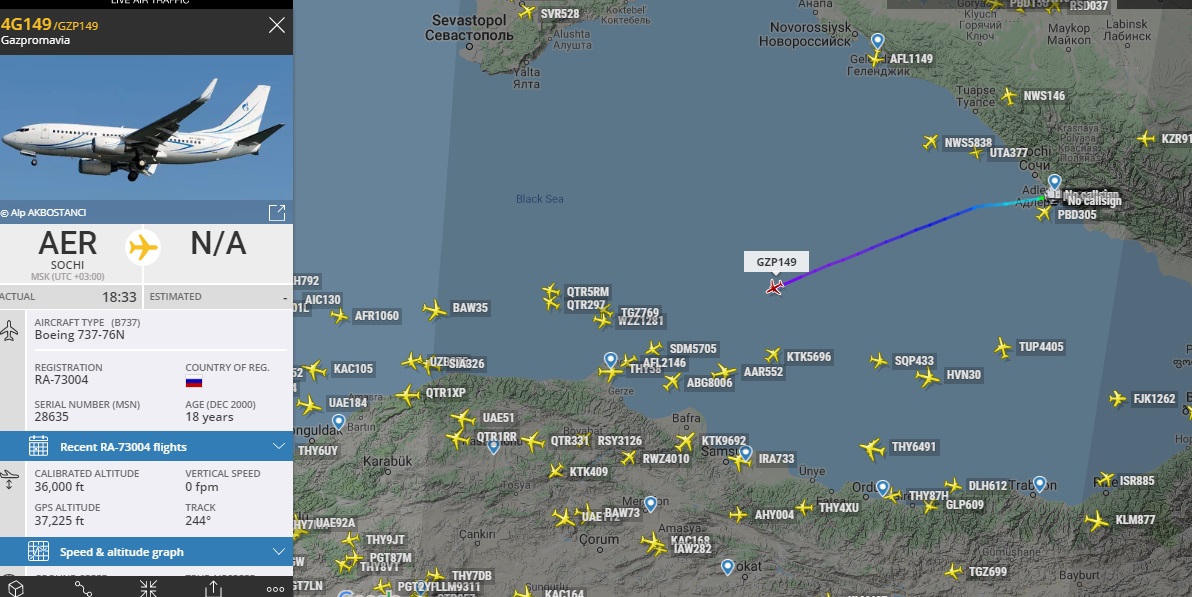Click the red GZP149 aircraft on map
Viewport: 1192px width, 597px height.
pyautogui.click(x=775, y=287)
